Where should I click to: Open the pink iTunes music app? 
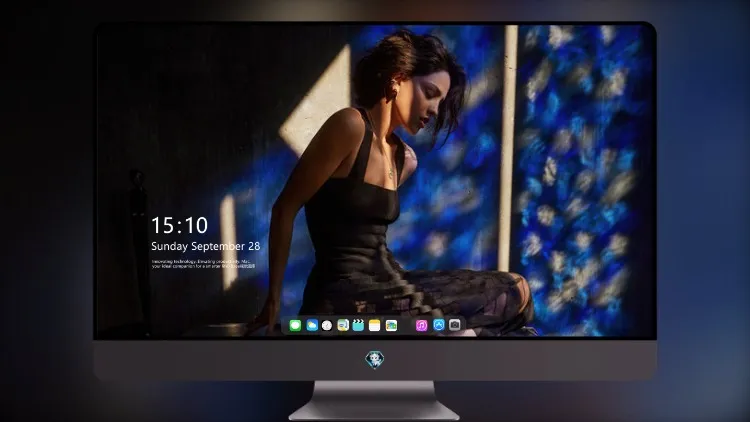(421, 325)
